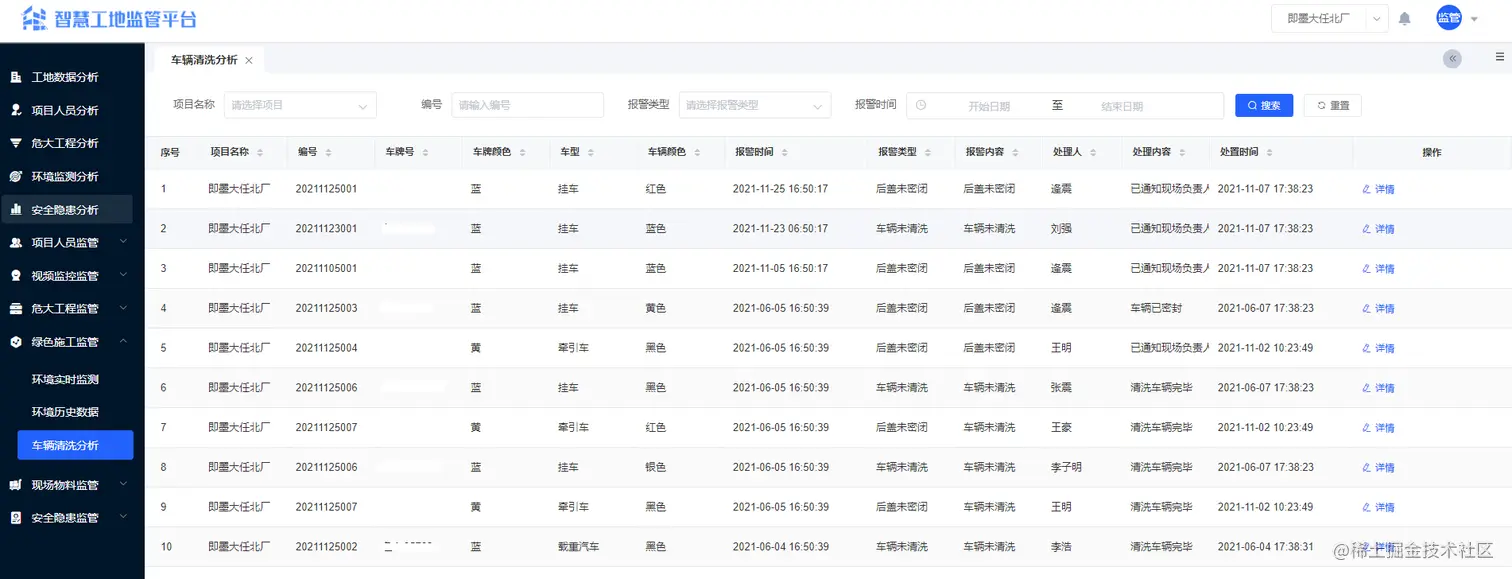Click the 搜索 search button

pyautogui.click(x=1263, y=104)
